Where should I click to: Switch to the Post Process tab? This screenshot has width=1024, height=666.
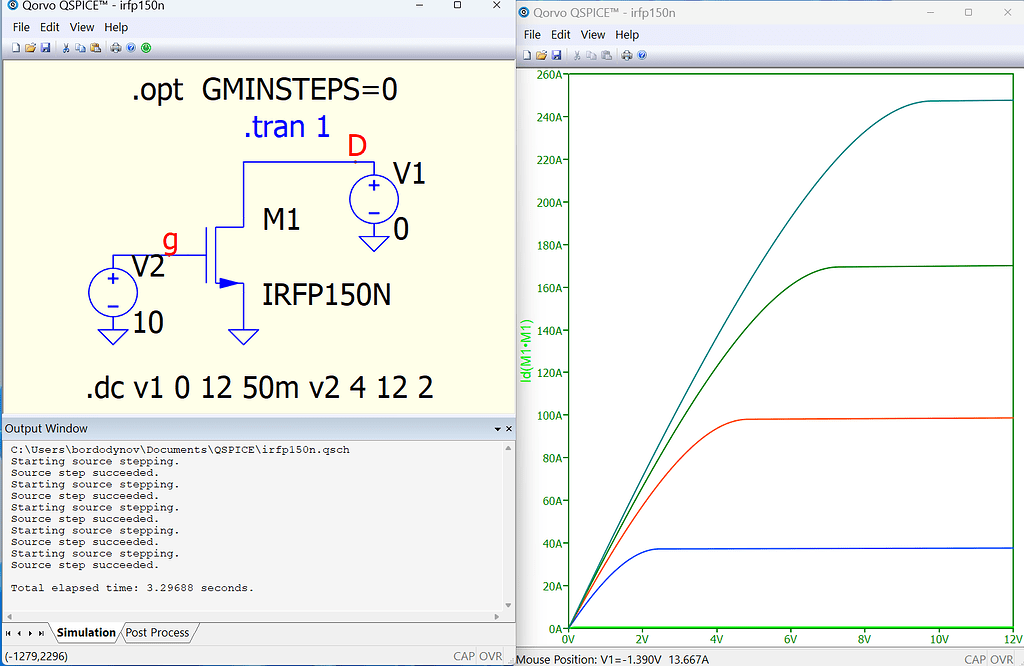click(157, 632)
